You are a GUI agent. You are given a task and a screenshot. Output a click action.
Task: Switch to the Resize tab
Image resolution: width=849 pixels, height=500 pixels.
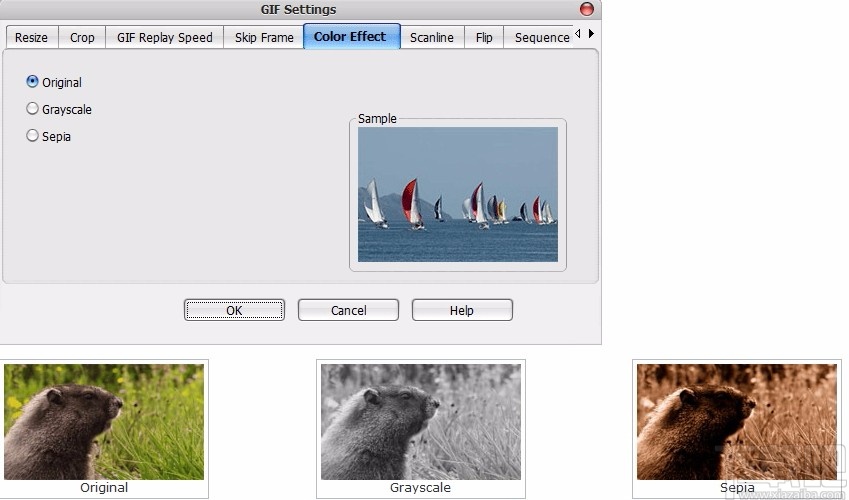[31, 37]
